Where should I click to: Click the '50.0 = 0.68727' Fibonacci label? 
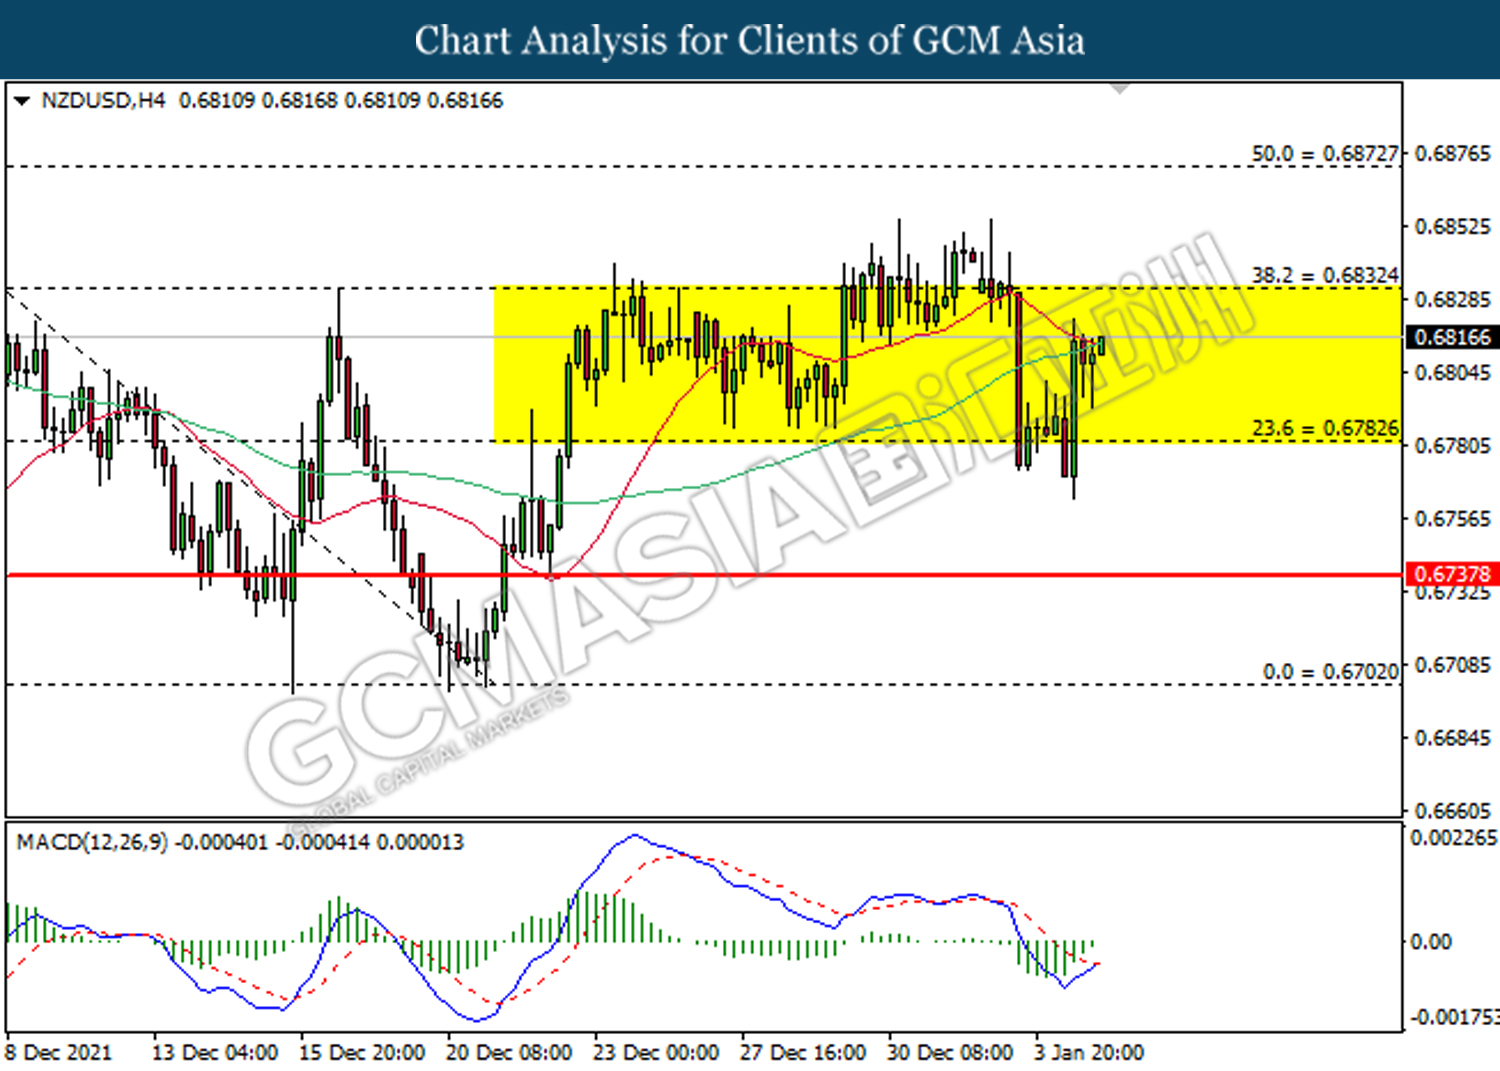1325,154
